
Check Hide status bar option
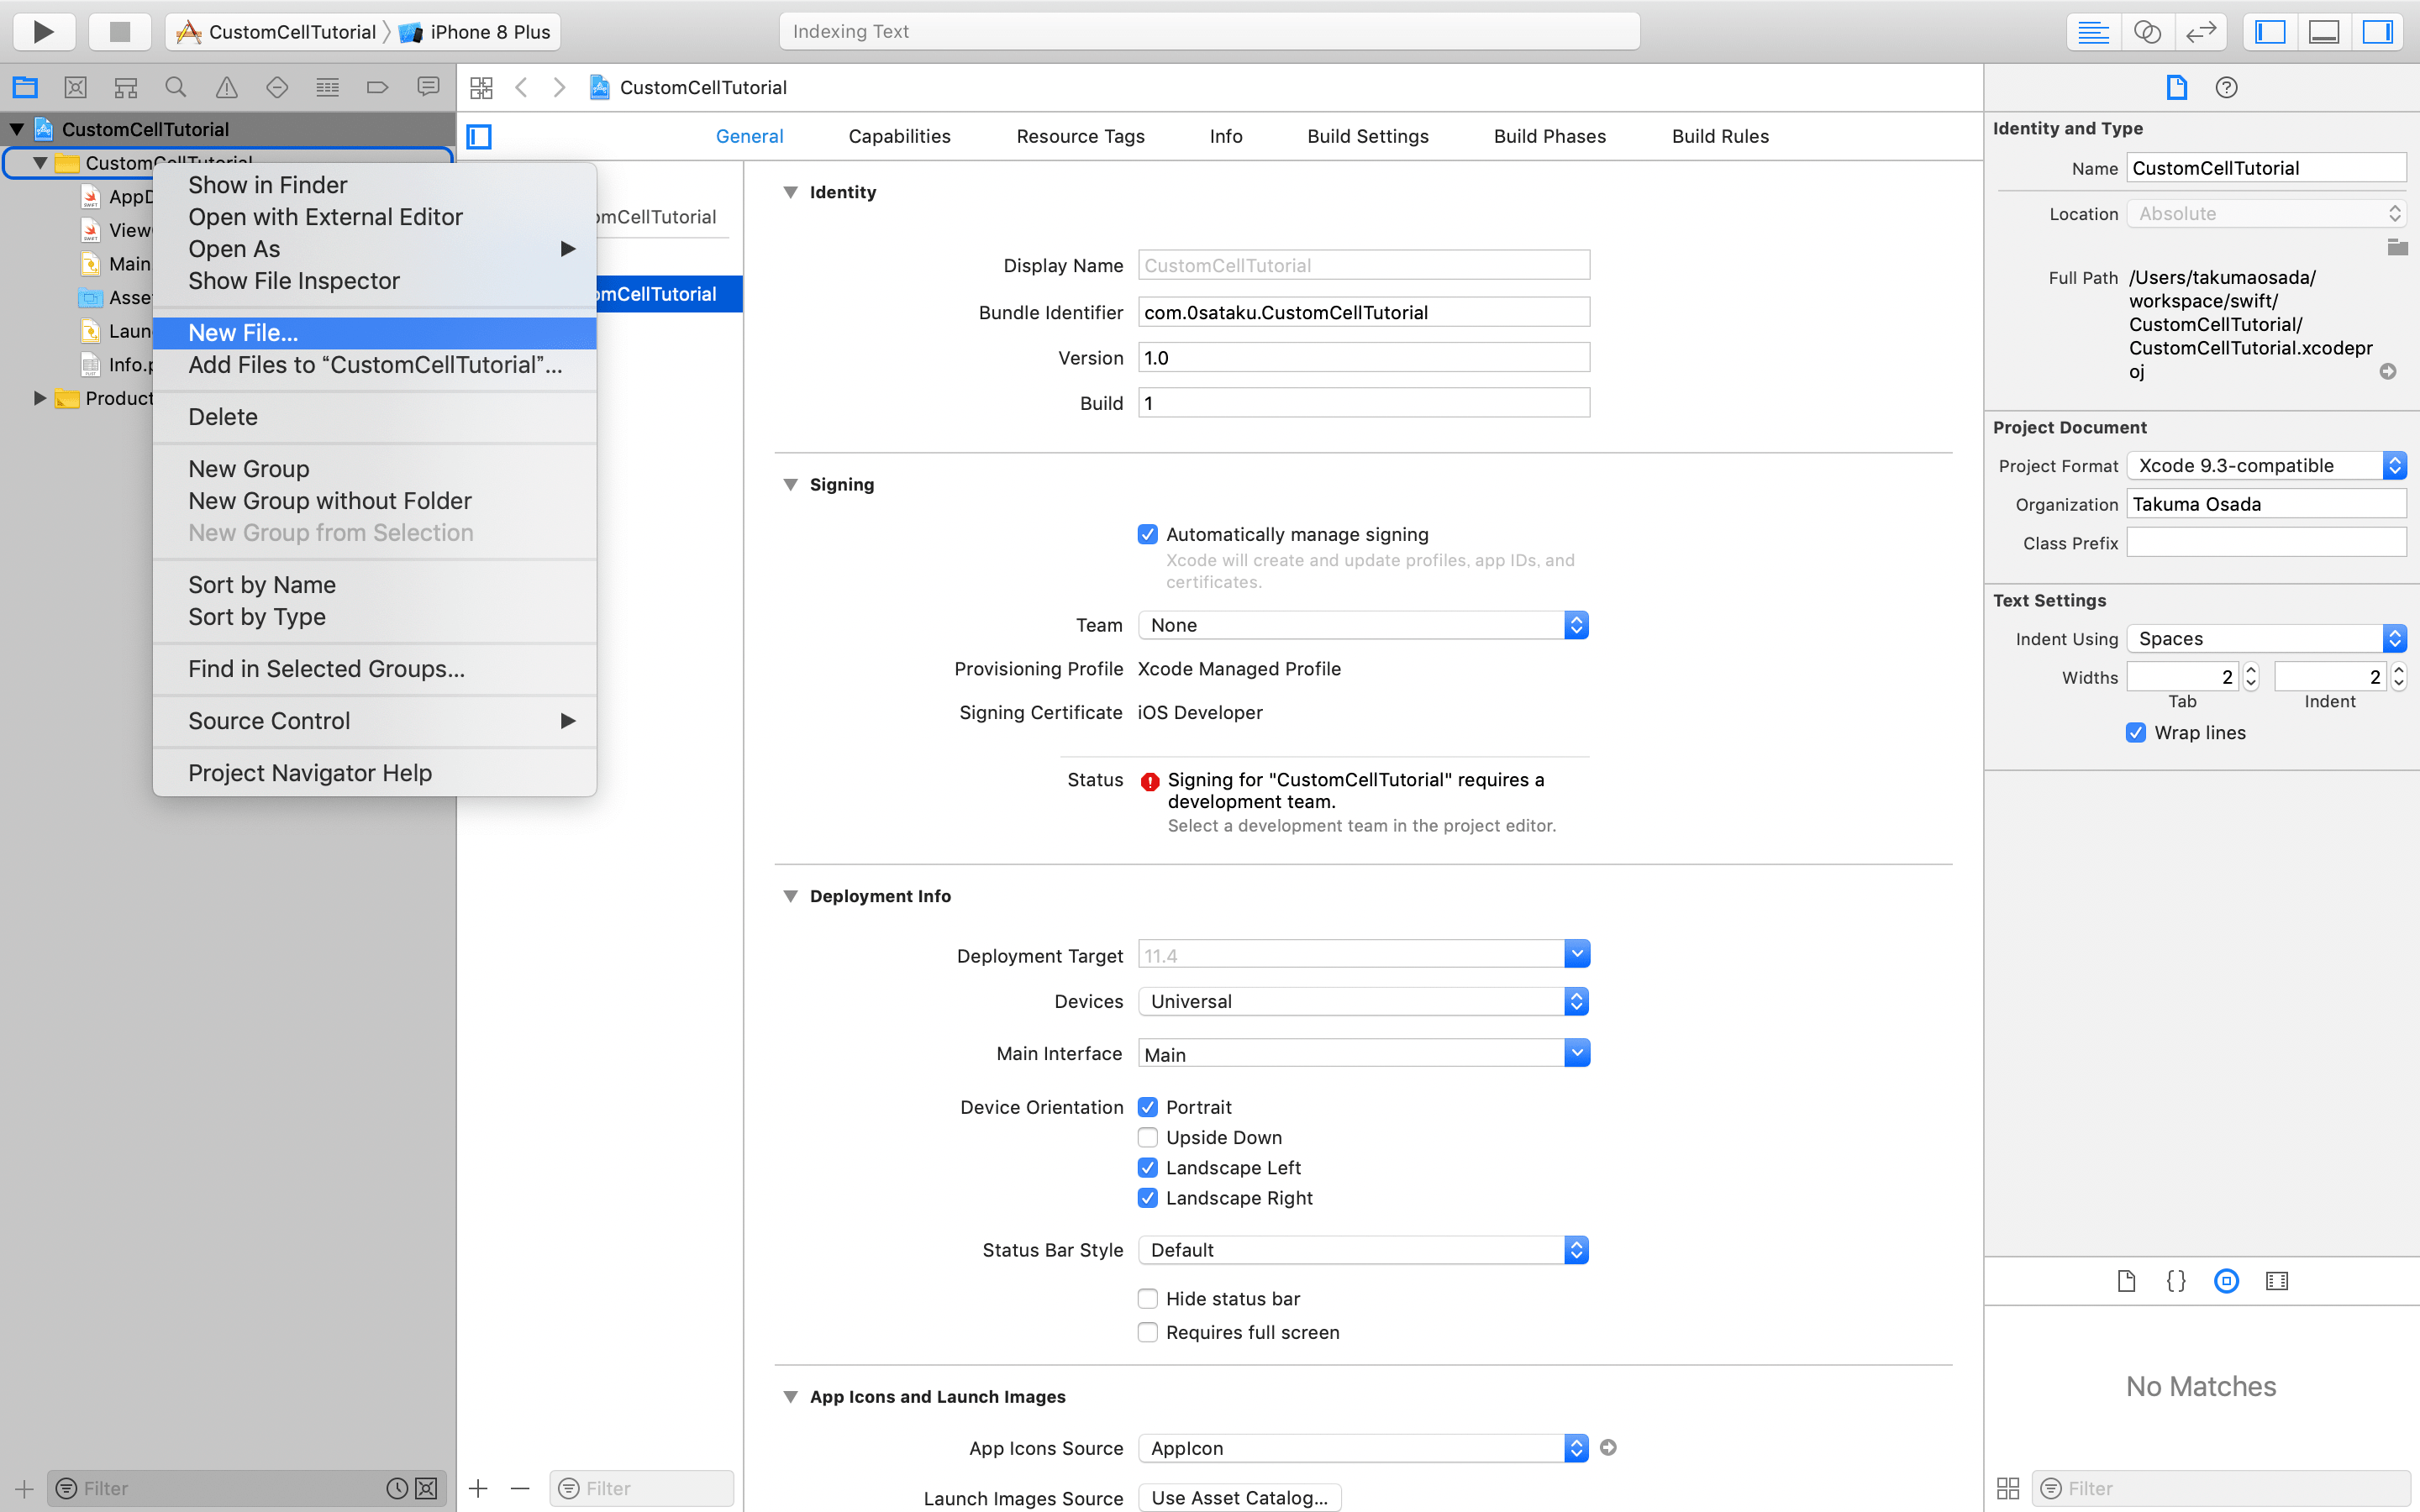coord(1148,1298)
